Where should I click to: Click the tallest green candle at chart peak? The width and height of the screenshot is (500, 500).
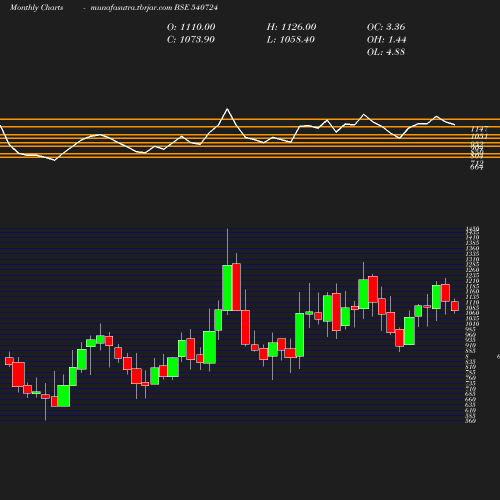click(227, 288)
